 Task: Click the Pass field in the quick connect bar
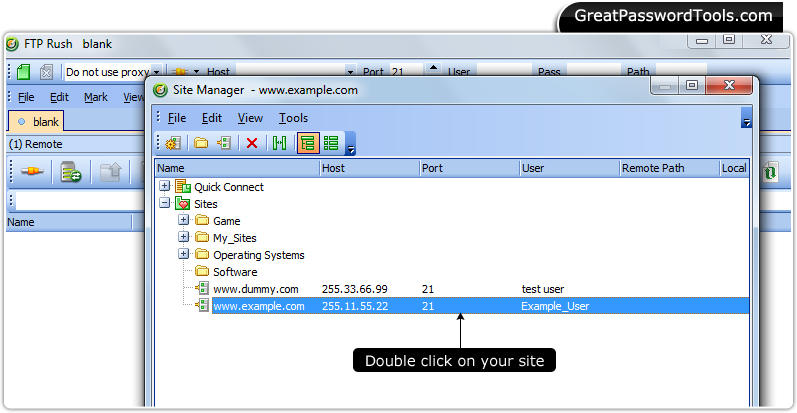[x=593, y=72]
